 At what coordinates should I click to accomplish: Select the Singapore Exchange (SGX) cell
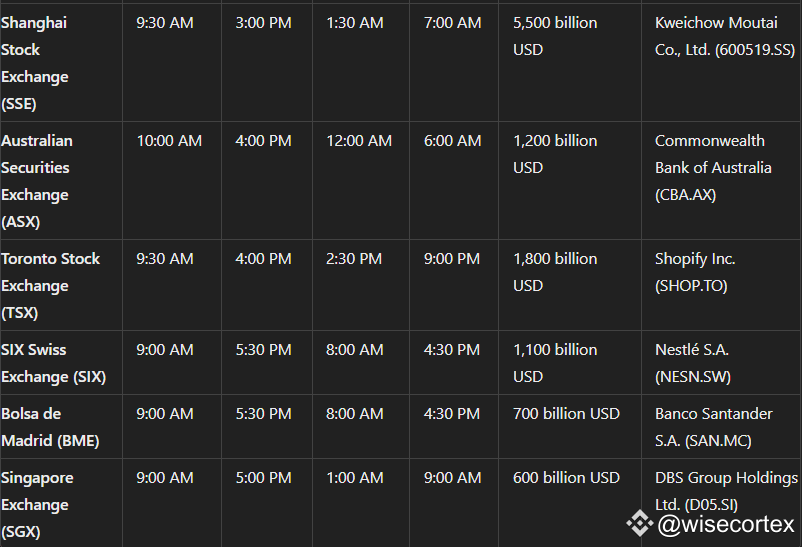(61, 504)
